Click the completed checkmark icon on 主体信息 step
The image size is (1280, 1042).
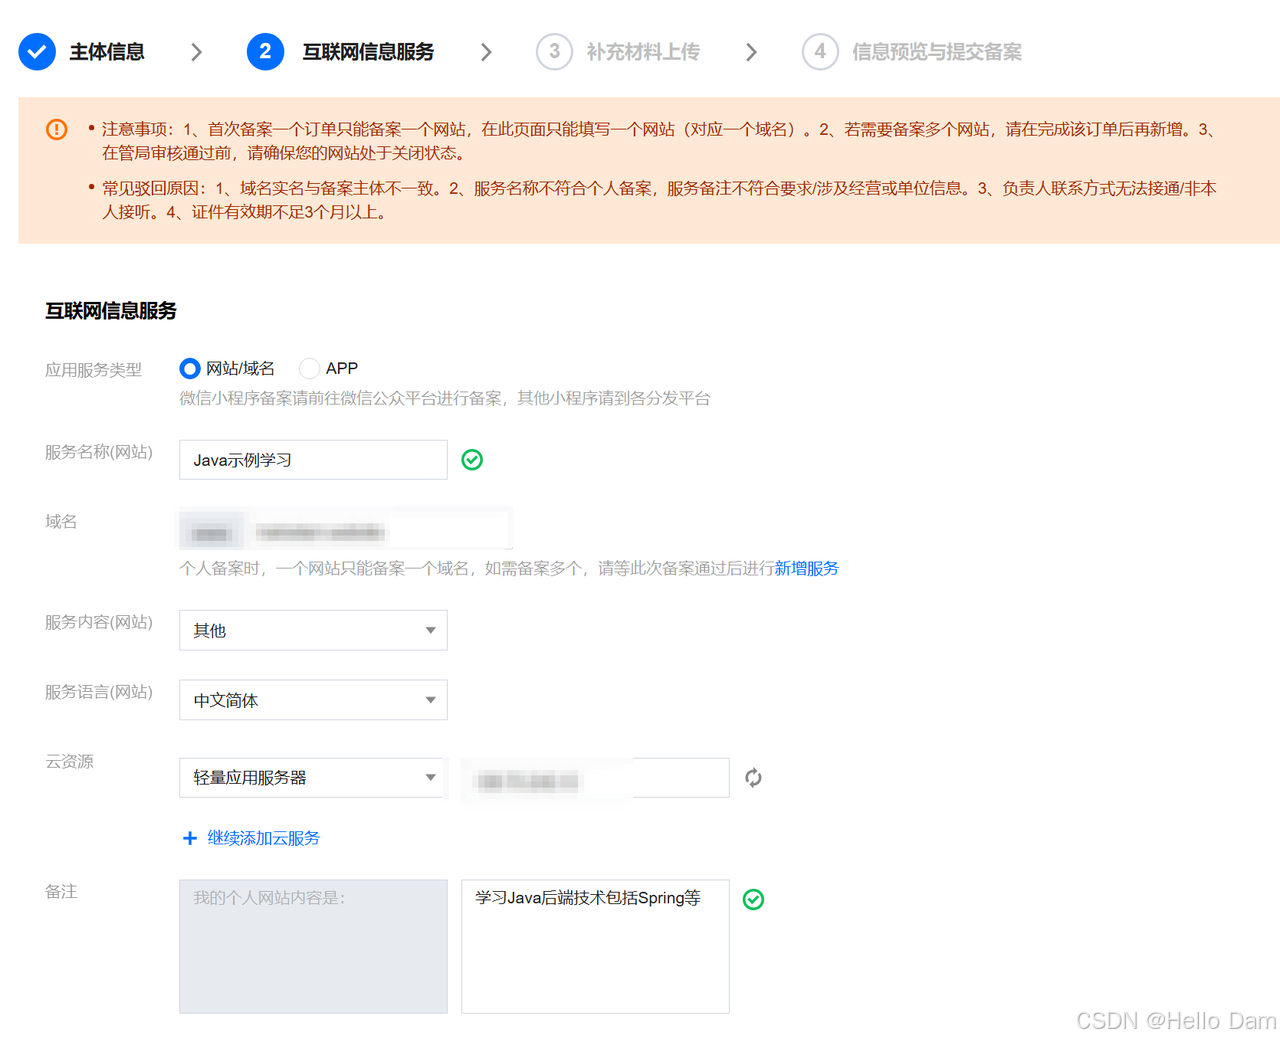[37, 51]
